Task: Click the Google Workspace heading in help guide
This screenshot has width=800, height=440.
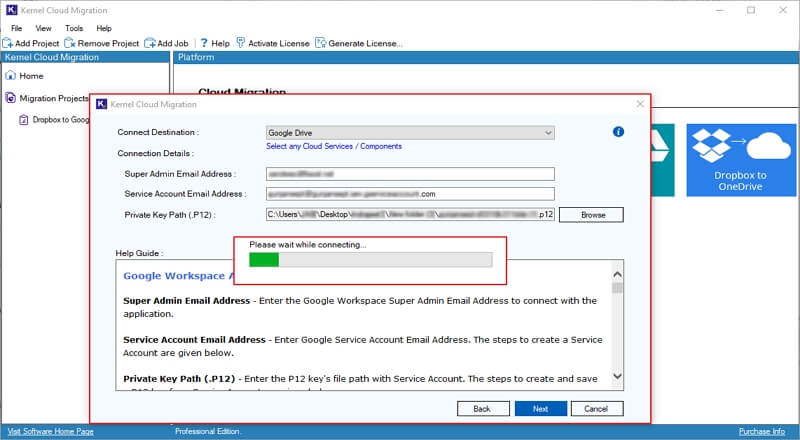Action: point(178,276)
